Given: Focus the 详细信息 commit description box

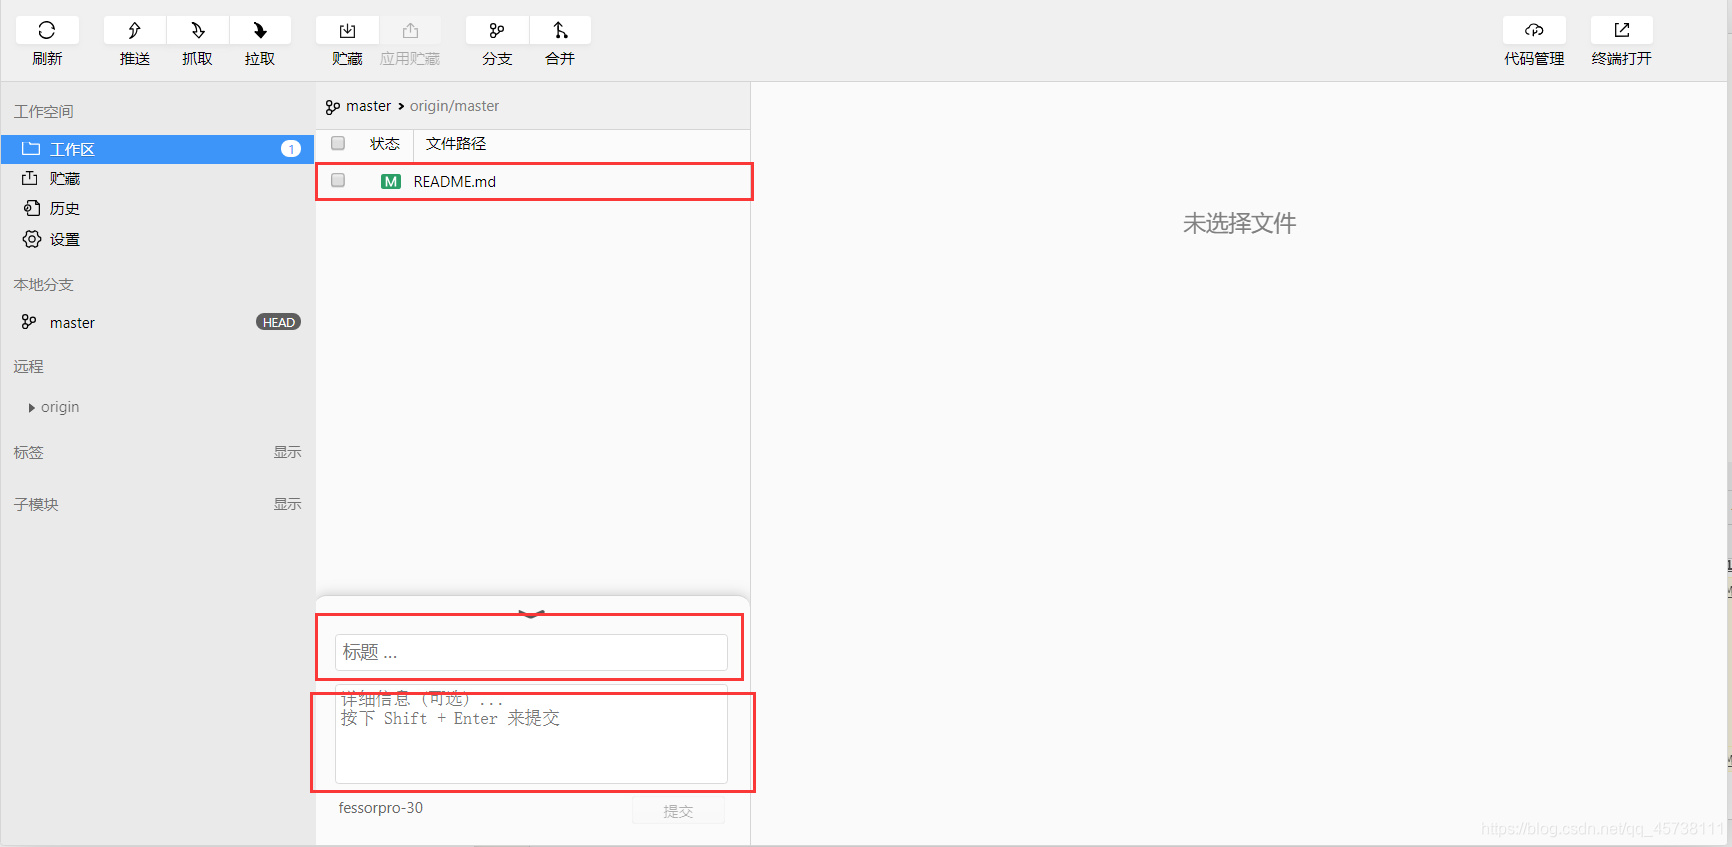Looking at the screenshot, I should pyautogui.click(x=531, y=734).
